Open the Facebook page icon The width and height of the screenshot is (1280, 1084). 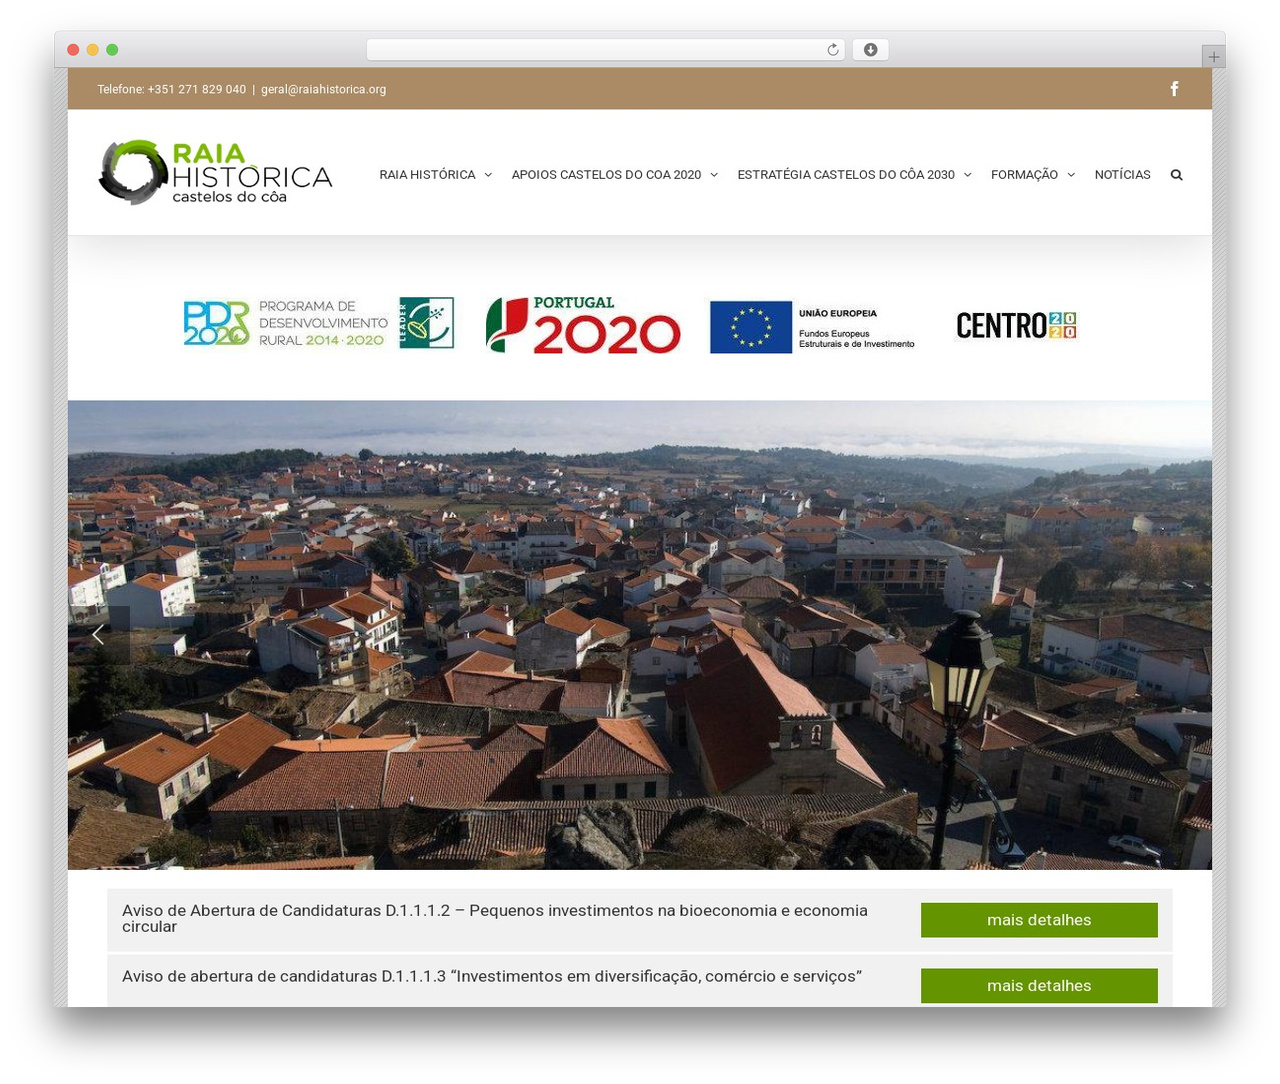(x=1174, y=89)
